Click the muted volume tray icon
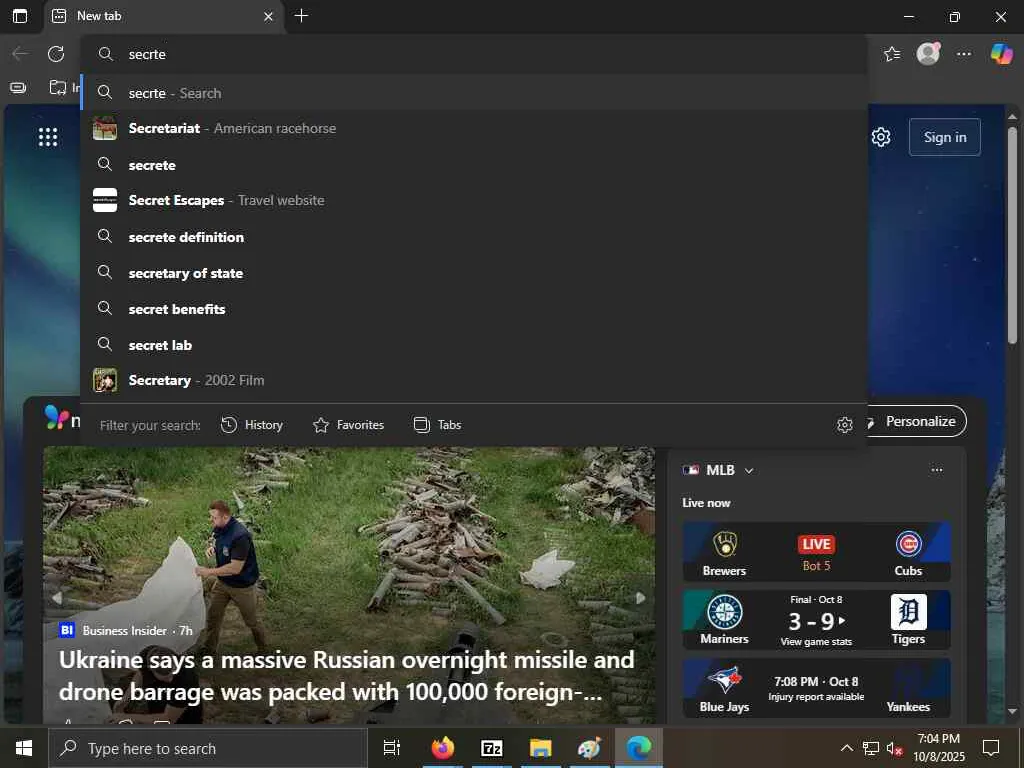 [894, 748]
